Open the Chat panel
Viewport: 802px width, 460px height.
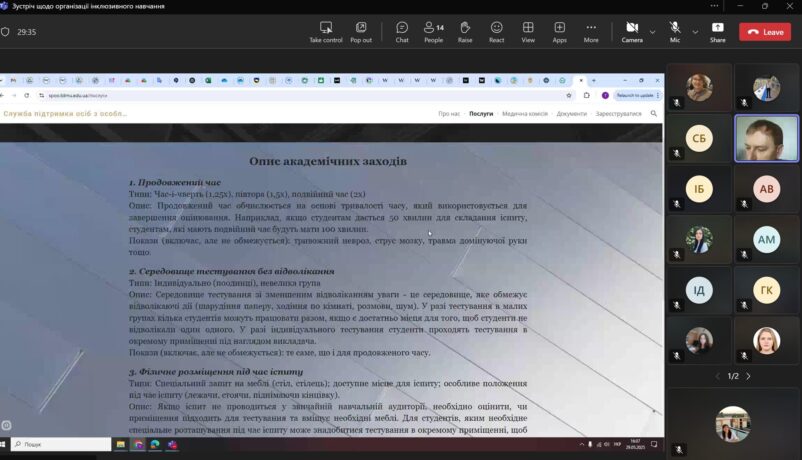pyautogui.click(x=402, y=31)
